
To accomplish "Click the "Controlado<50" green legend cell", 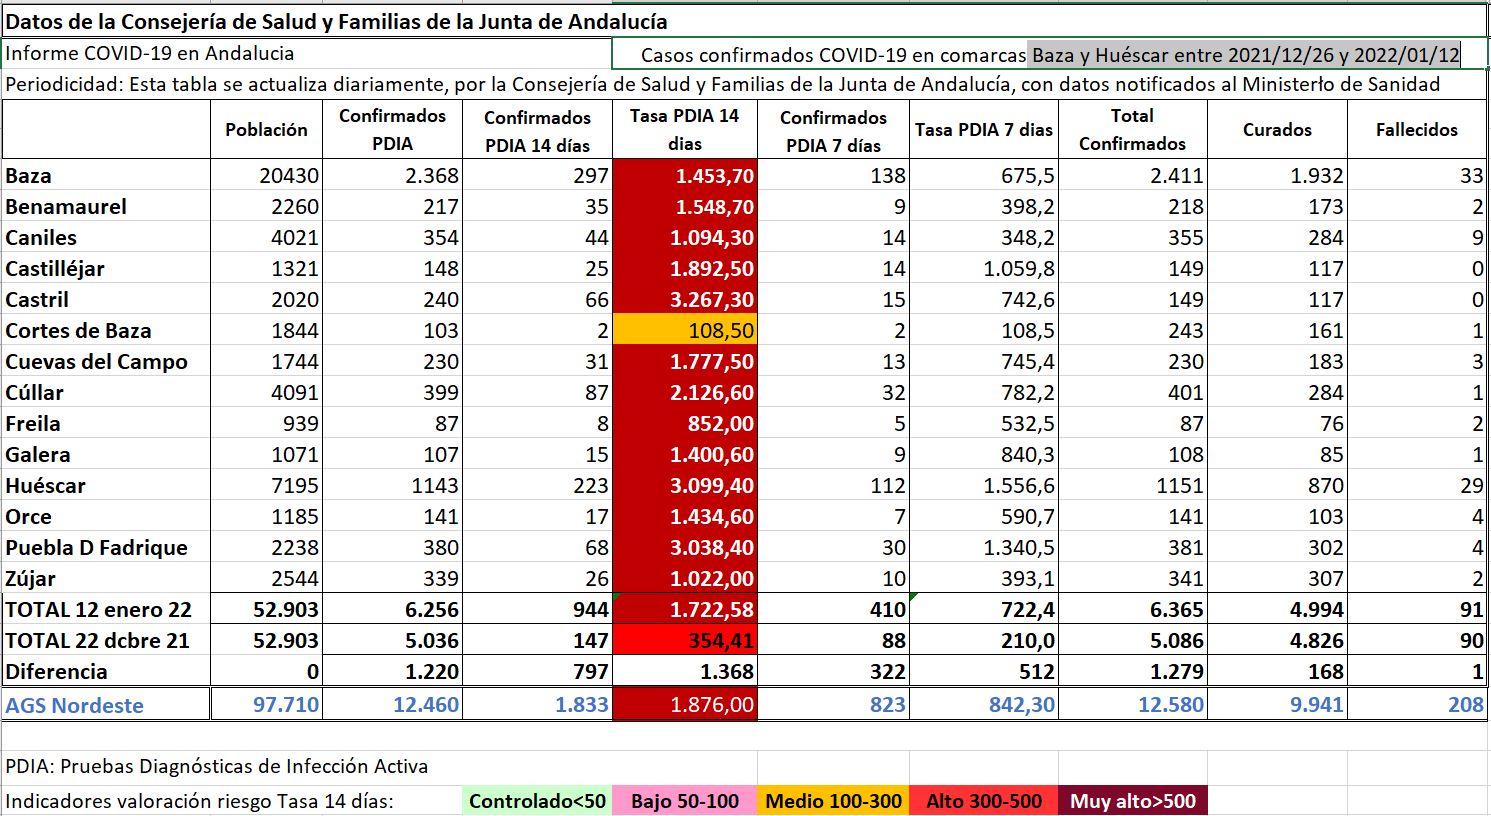I will (x=537, y=801).
